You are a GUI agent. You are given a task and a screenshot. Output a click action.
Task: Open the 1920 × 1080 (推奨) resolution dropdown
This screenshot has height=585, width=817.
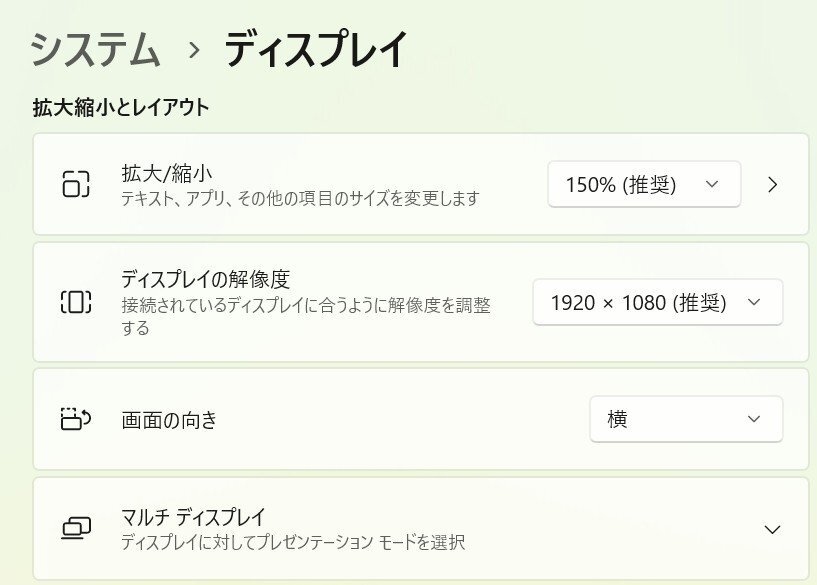(x=657, y=302)
